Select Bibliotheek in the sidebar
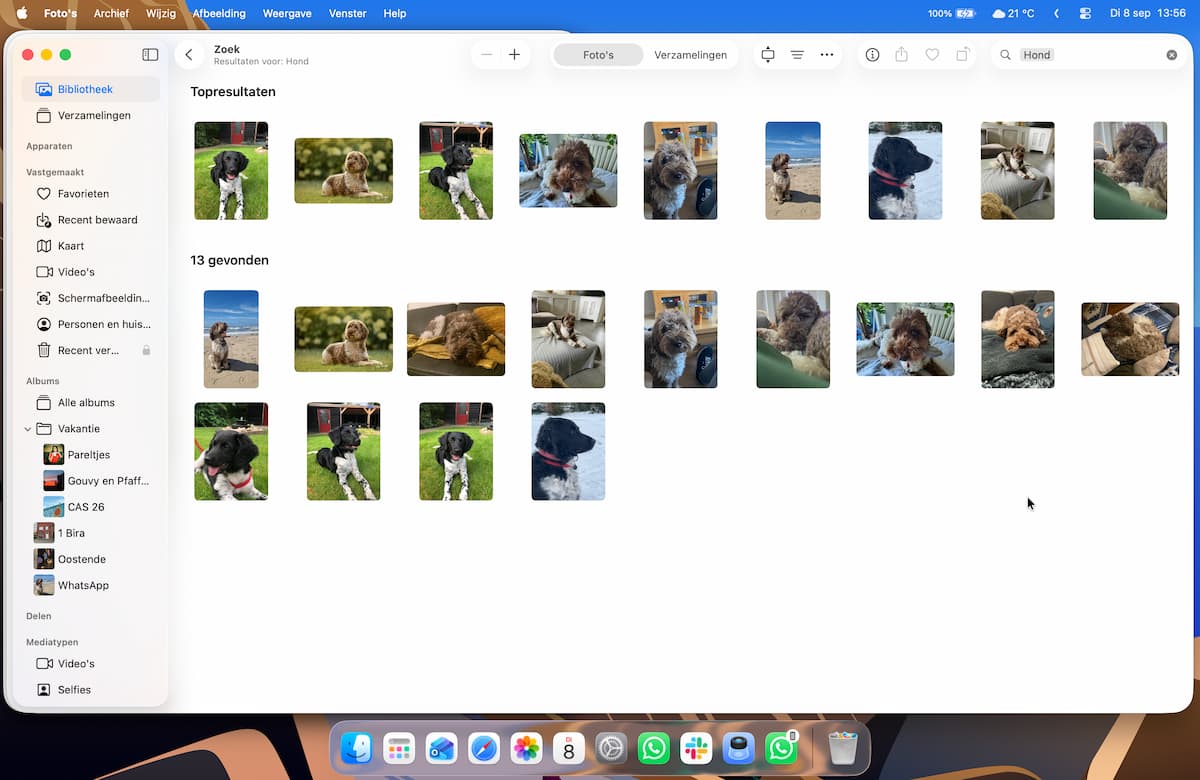This screenshot has width=1200, height=780. click(x=90, y=89)
